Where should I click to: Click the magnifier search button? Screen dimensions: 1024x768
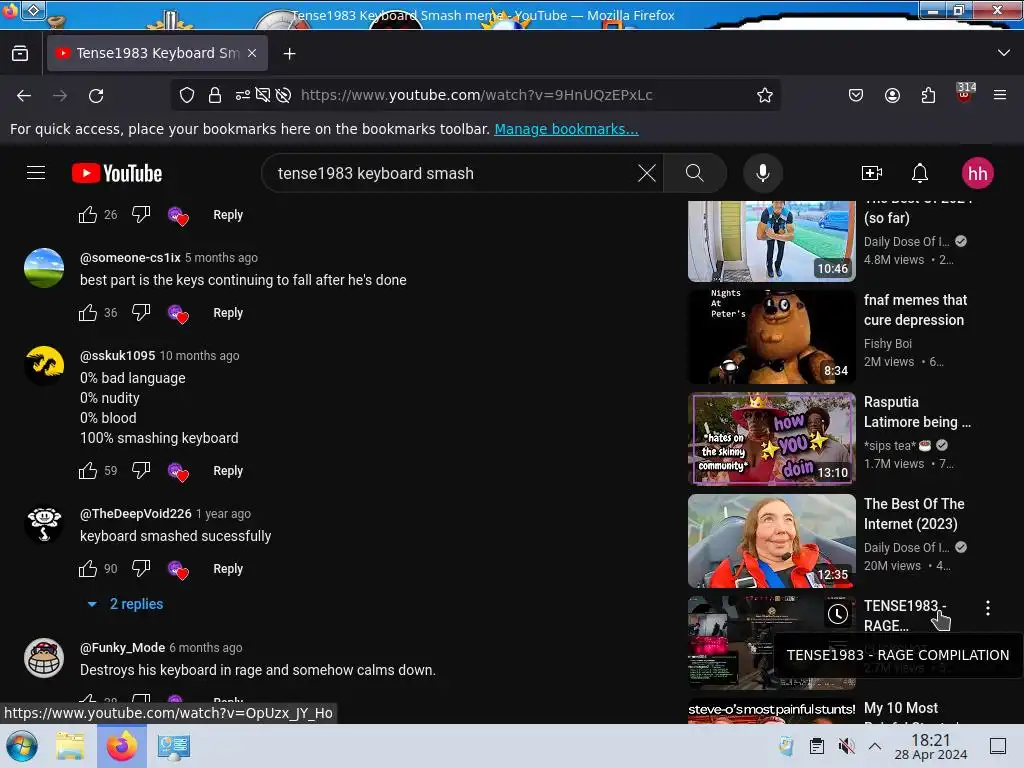[x=694, y=173]
